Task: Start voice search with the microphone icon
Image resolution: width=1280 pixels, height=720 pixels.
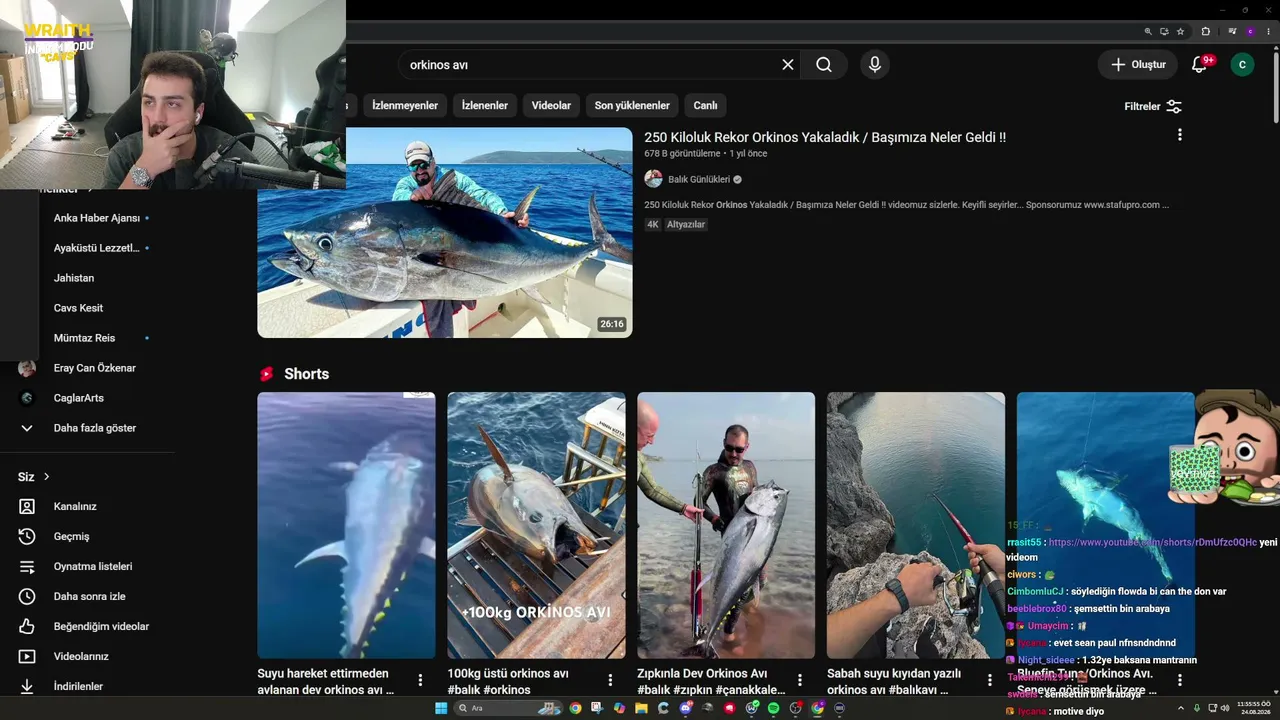Action: click(x=875, y=65)
